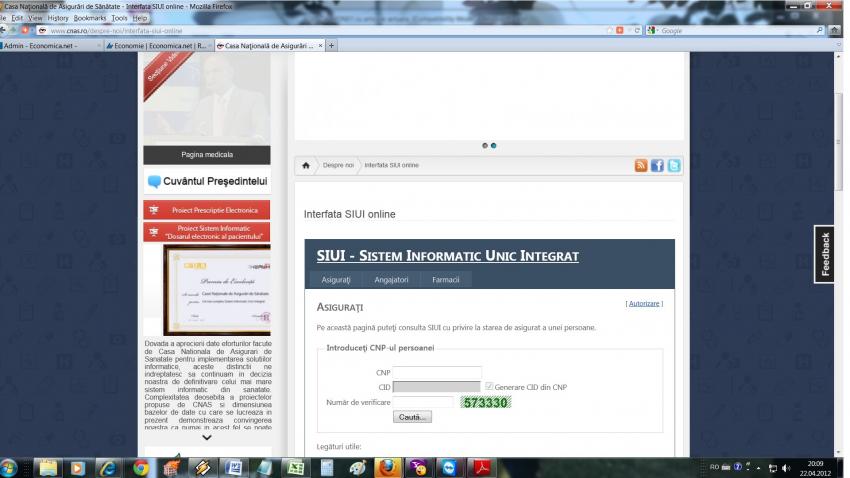Open the Facebook page icon
The height and width of the screenshot is (478, 850).
point(657,165)
